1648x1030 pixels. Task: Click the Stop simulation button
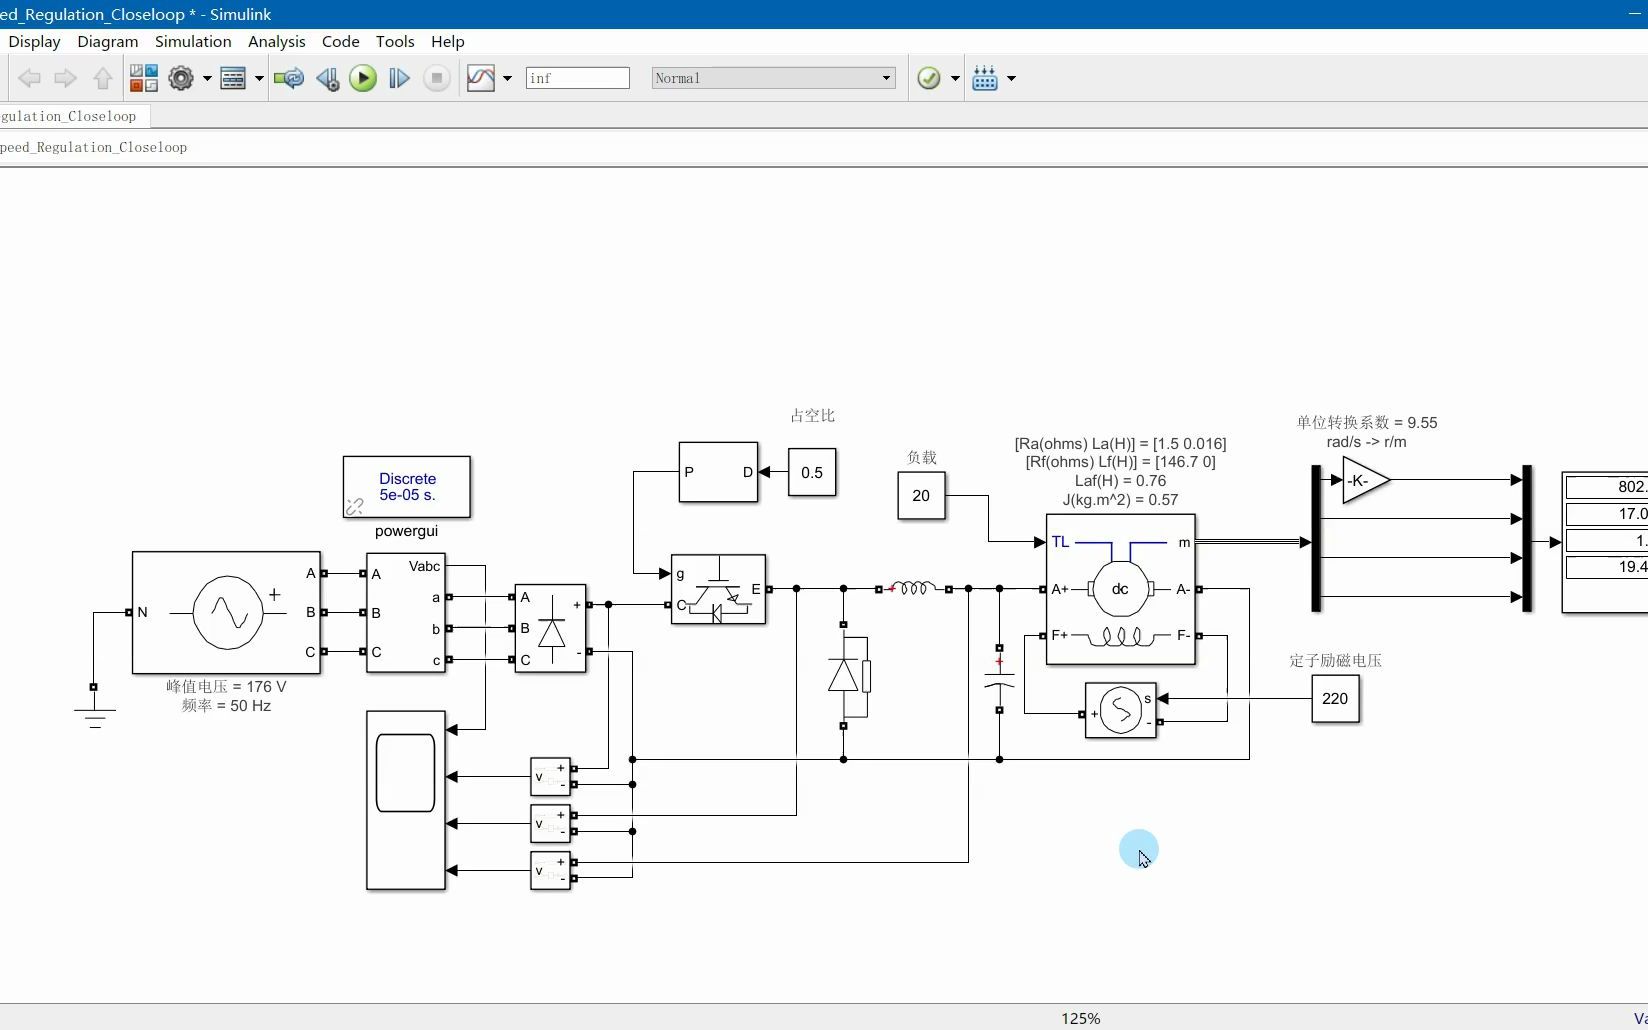(x=436, y=78)
